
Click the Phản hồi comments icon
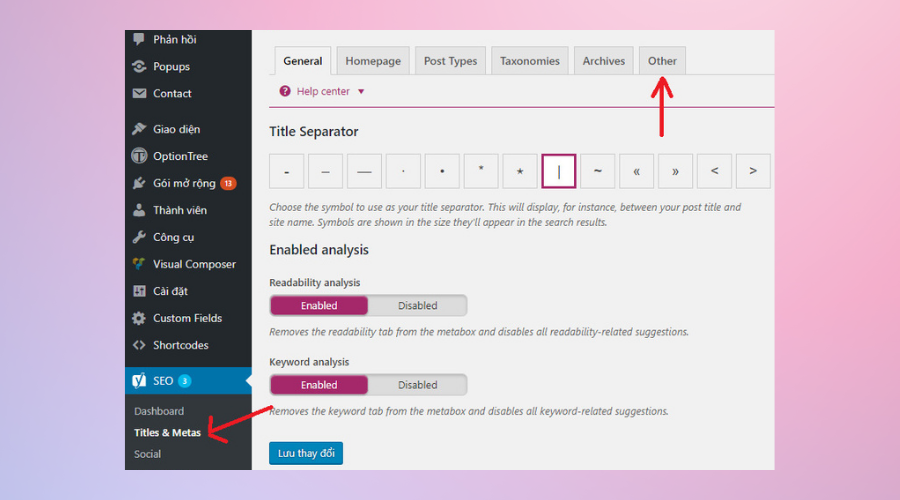tap(139, 39)
